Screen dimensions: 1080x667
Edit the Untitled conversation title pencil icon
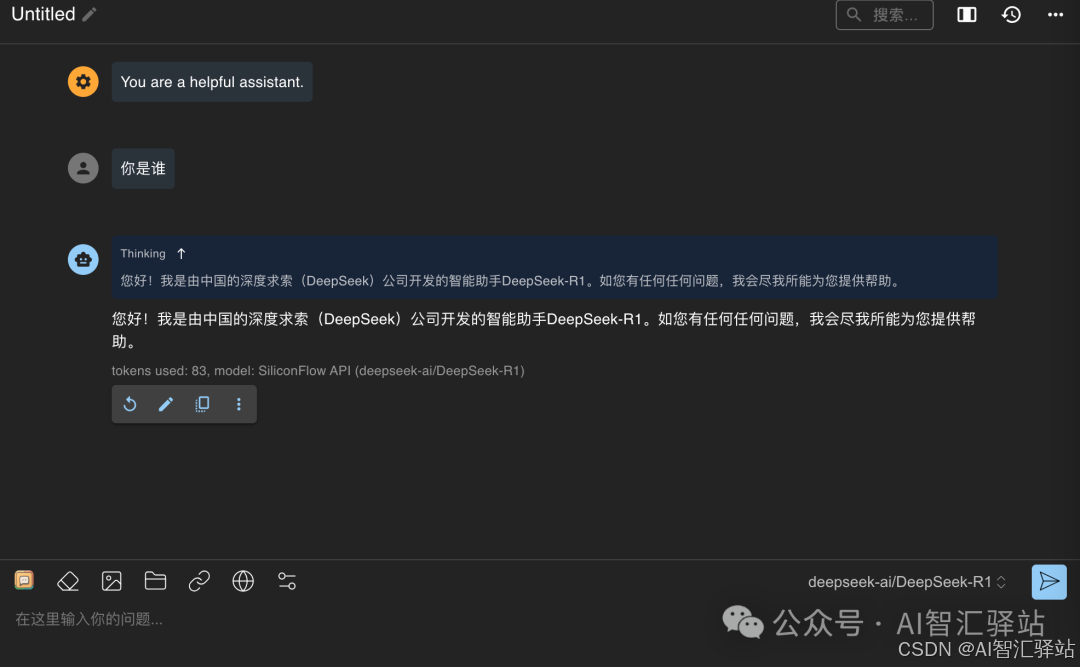90,14
